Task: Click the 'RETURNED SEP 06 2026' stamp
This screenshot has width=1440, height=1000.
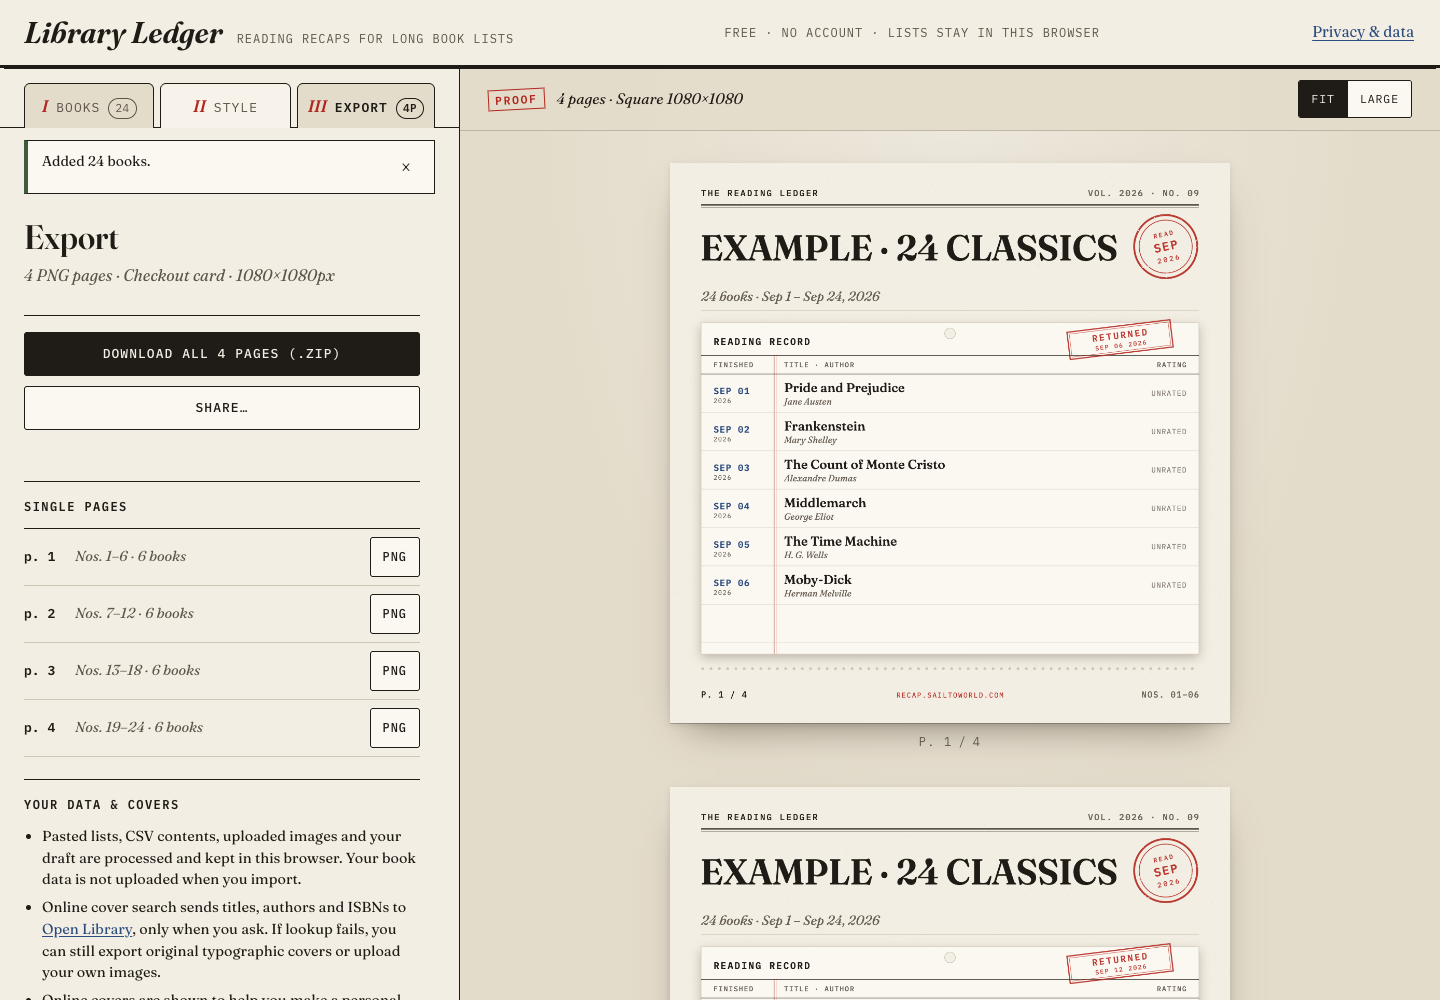Action: click(1120, 339)
